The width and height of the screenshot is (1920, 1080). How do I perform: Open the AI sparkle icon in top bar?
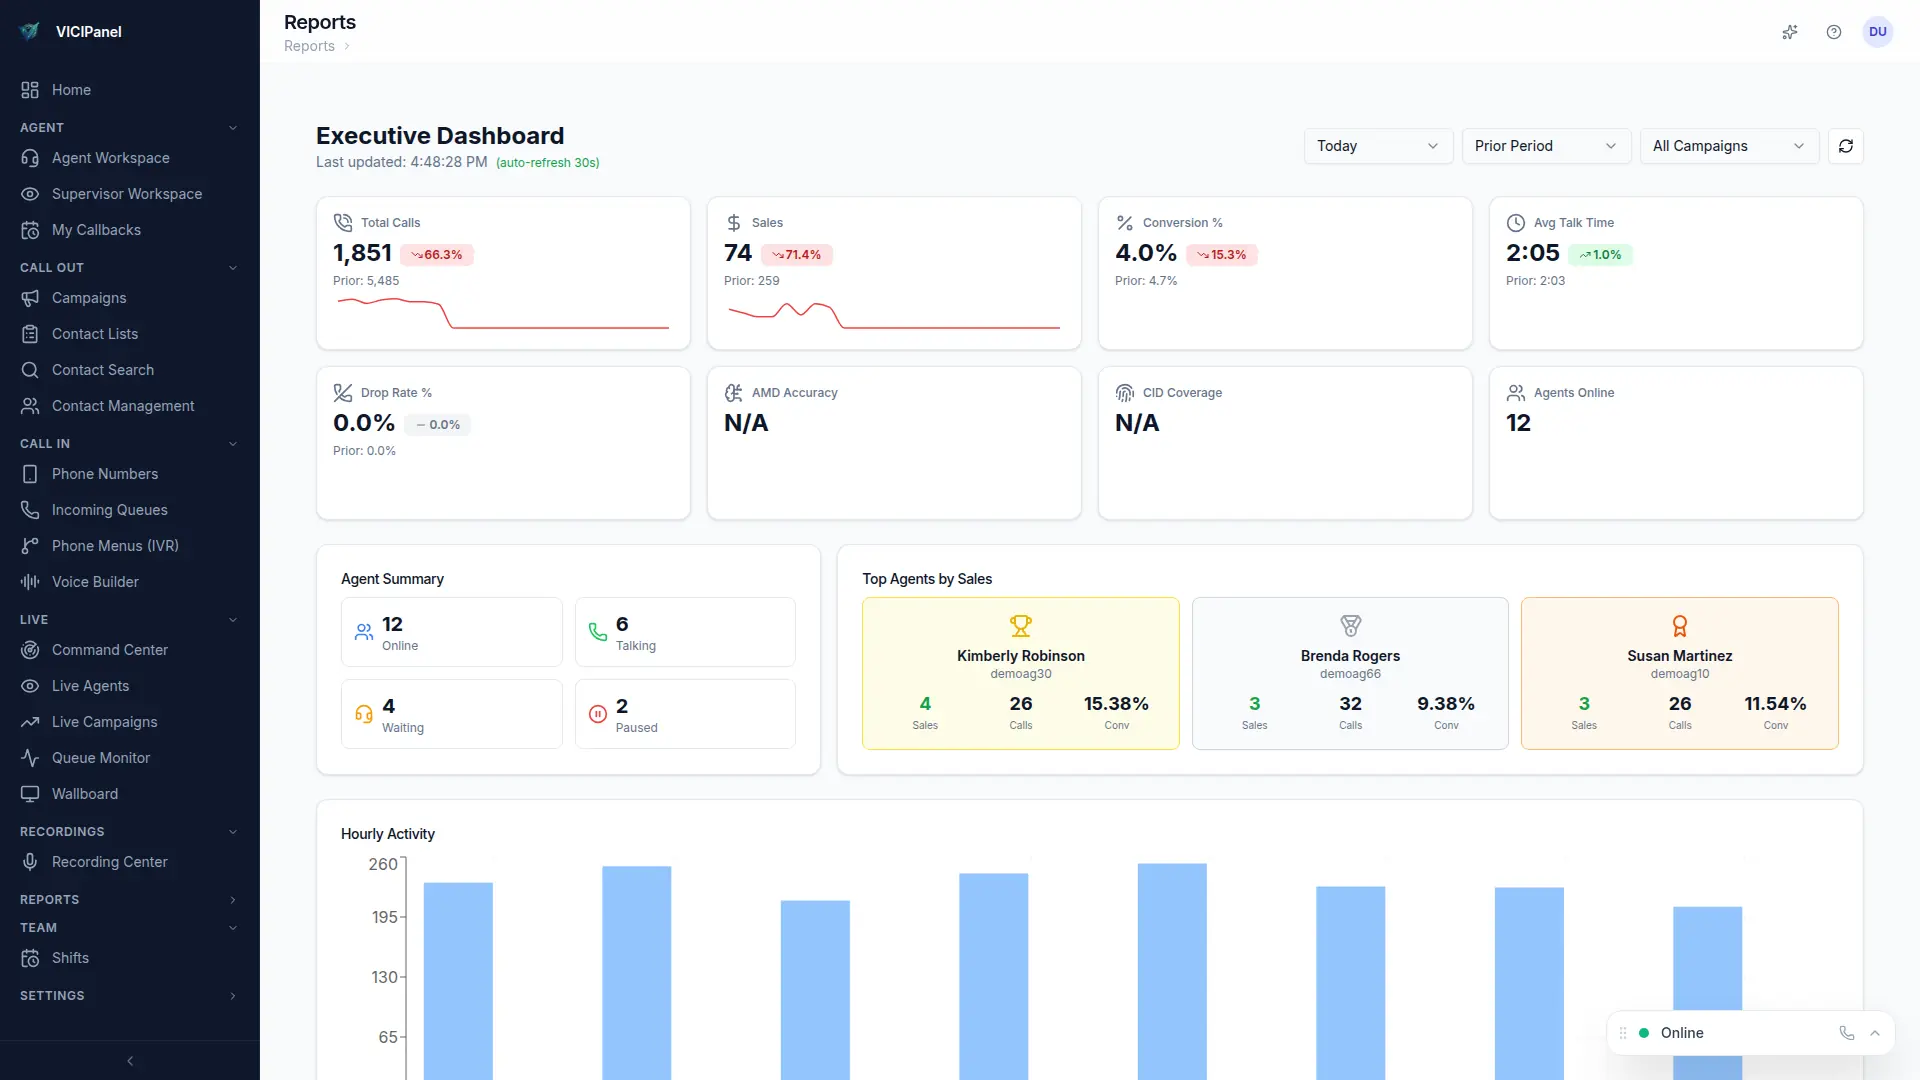point(1790,32)
